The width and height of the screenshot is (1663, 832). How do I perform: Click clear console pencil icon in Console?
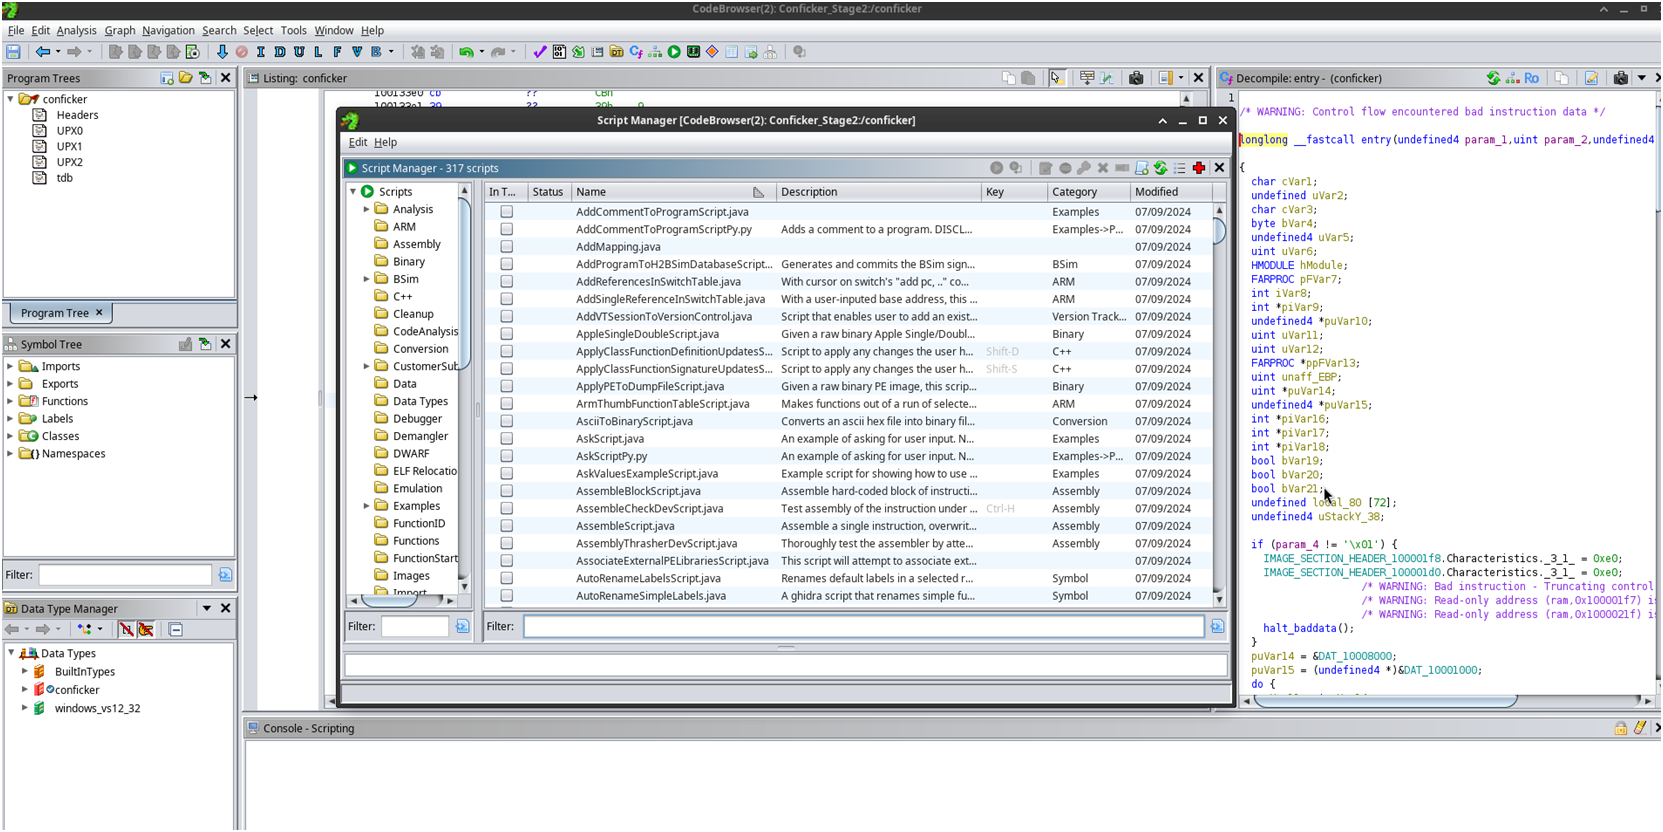[1640, 728]
